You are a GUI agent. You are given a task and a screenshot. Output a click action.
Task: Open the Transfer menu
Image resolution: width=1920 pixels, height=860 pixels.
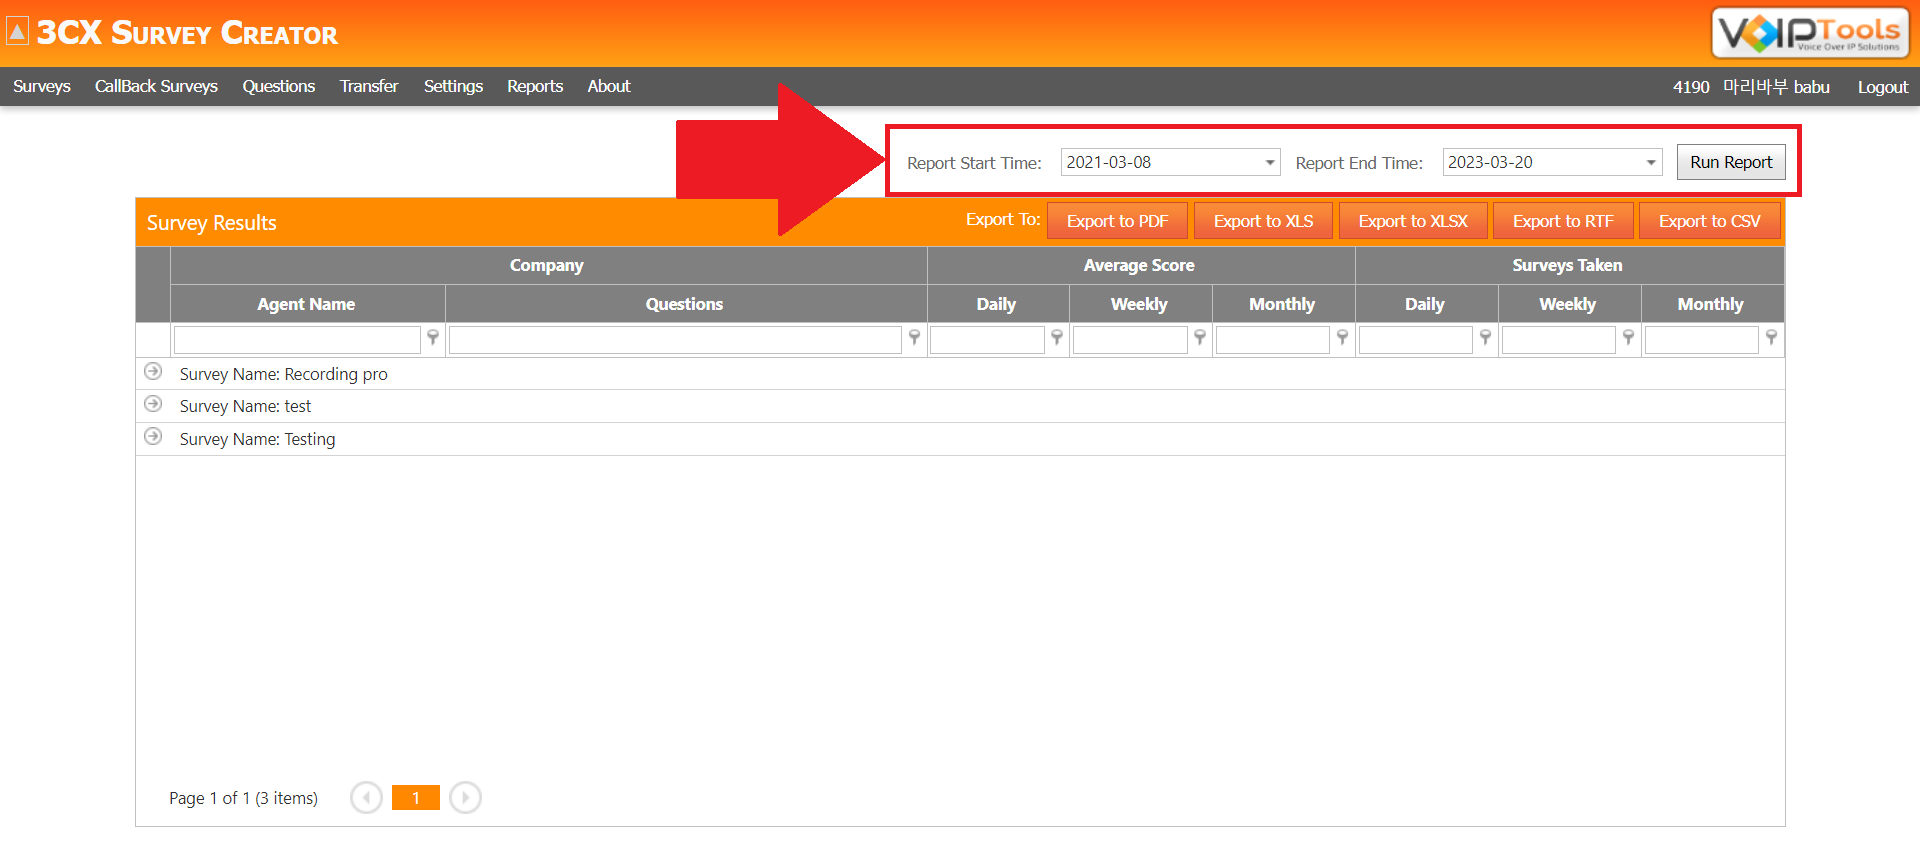369,86
